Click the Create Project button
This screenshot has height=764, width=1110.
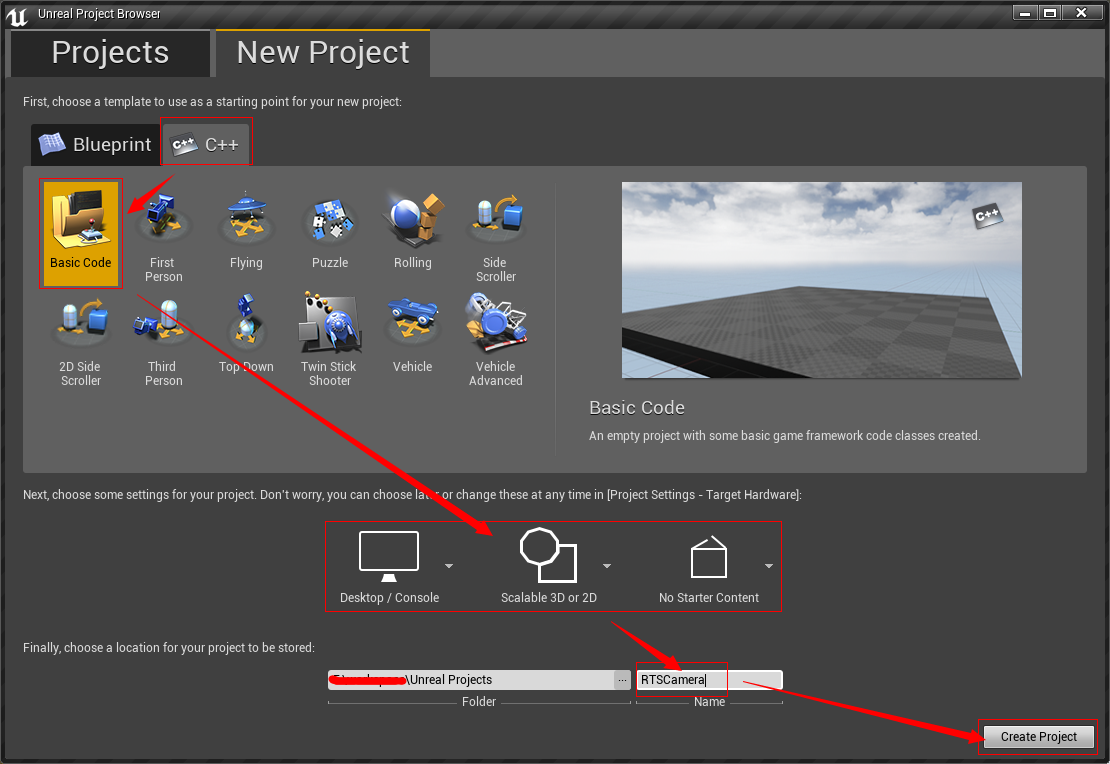(x=1038, y=736)
